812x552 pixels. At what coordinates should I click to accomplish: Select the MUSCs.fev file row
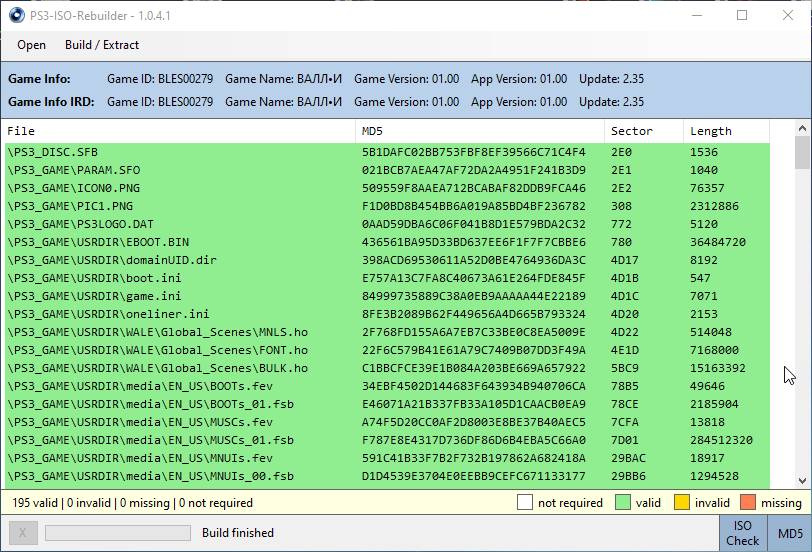click(387, 422)
